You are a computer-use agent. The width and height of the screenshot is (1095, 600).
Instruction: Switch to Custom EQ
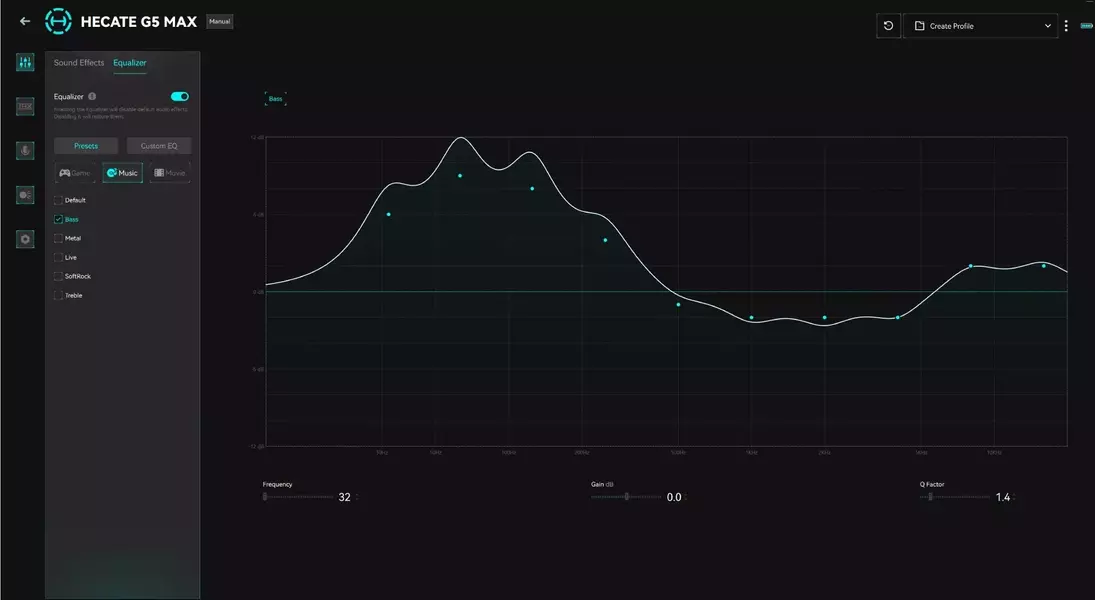click(159, 146)
